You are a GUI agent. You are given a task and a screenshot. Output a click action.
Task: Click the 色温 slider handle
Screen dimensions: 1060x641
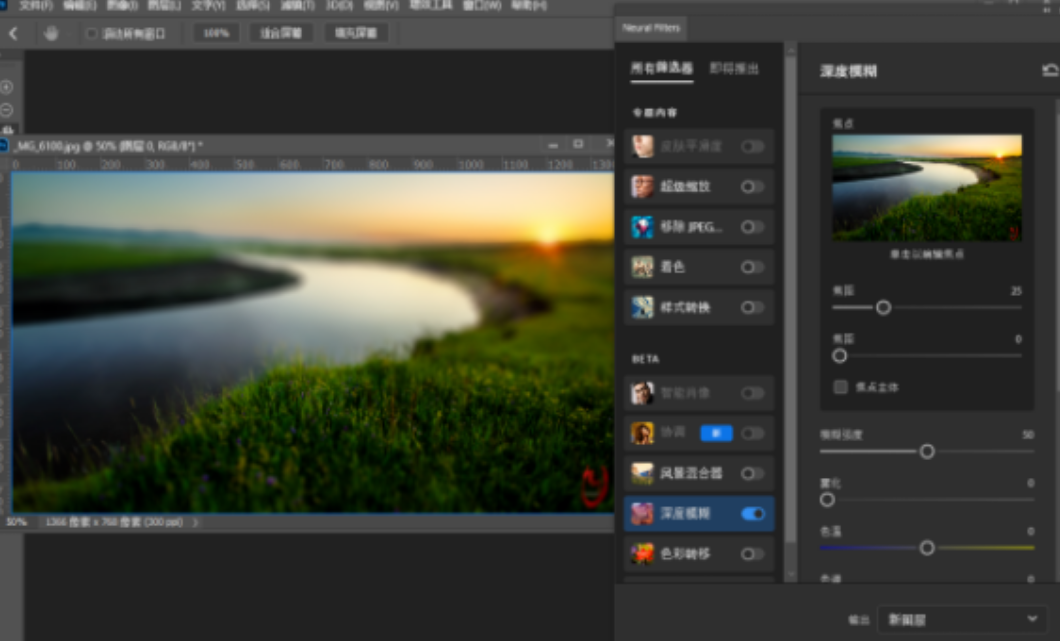click(927, 548)
